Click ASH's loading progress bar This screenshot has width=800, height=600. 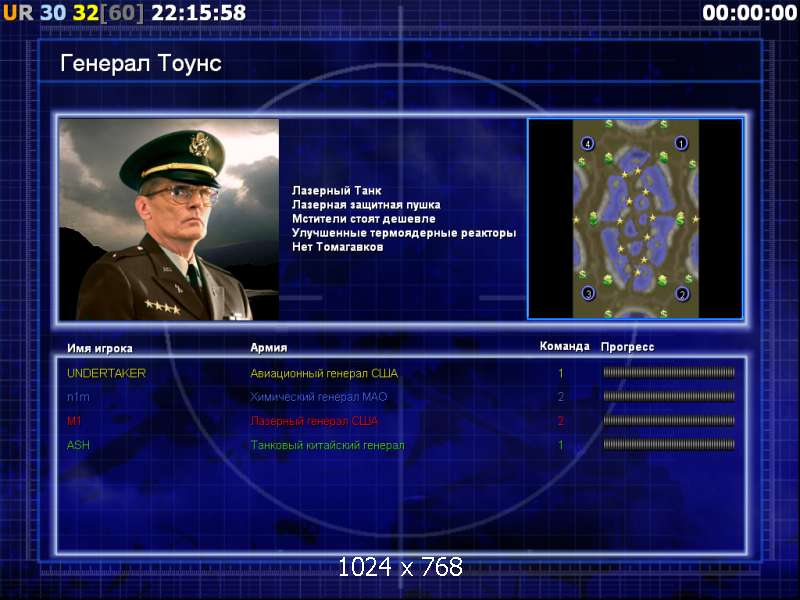click(x=669, y=444)
